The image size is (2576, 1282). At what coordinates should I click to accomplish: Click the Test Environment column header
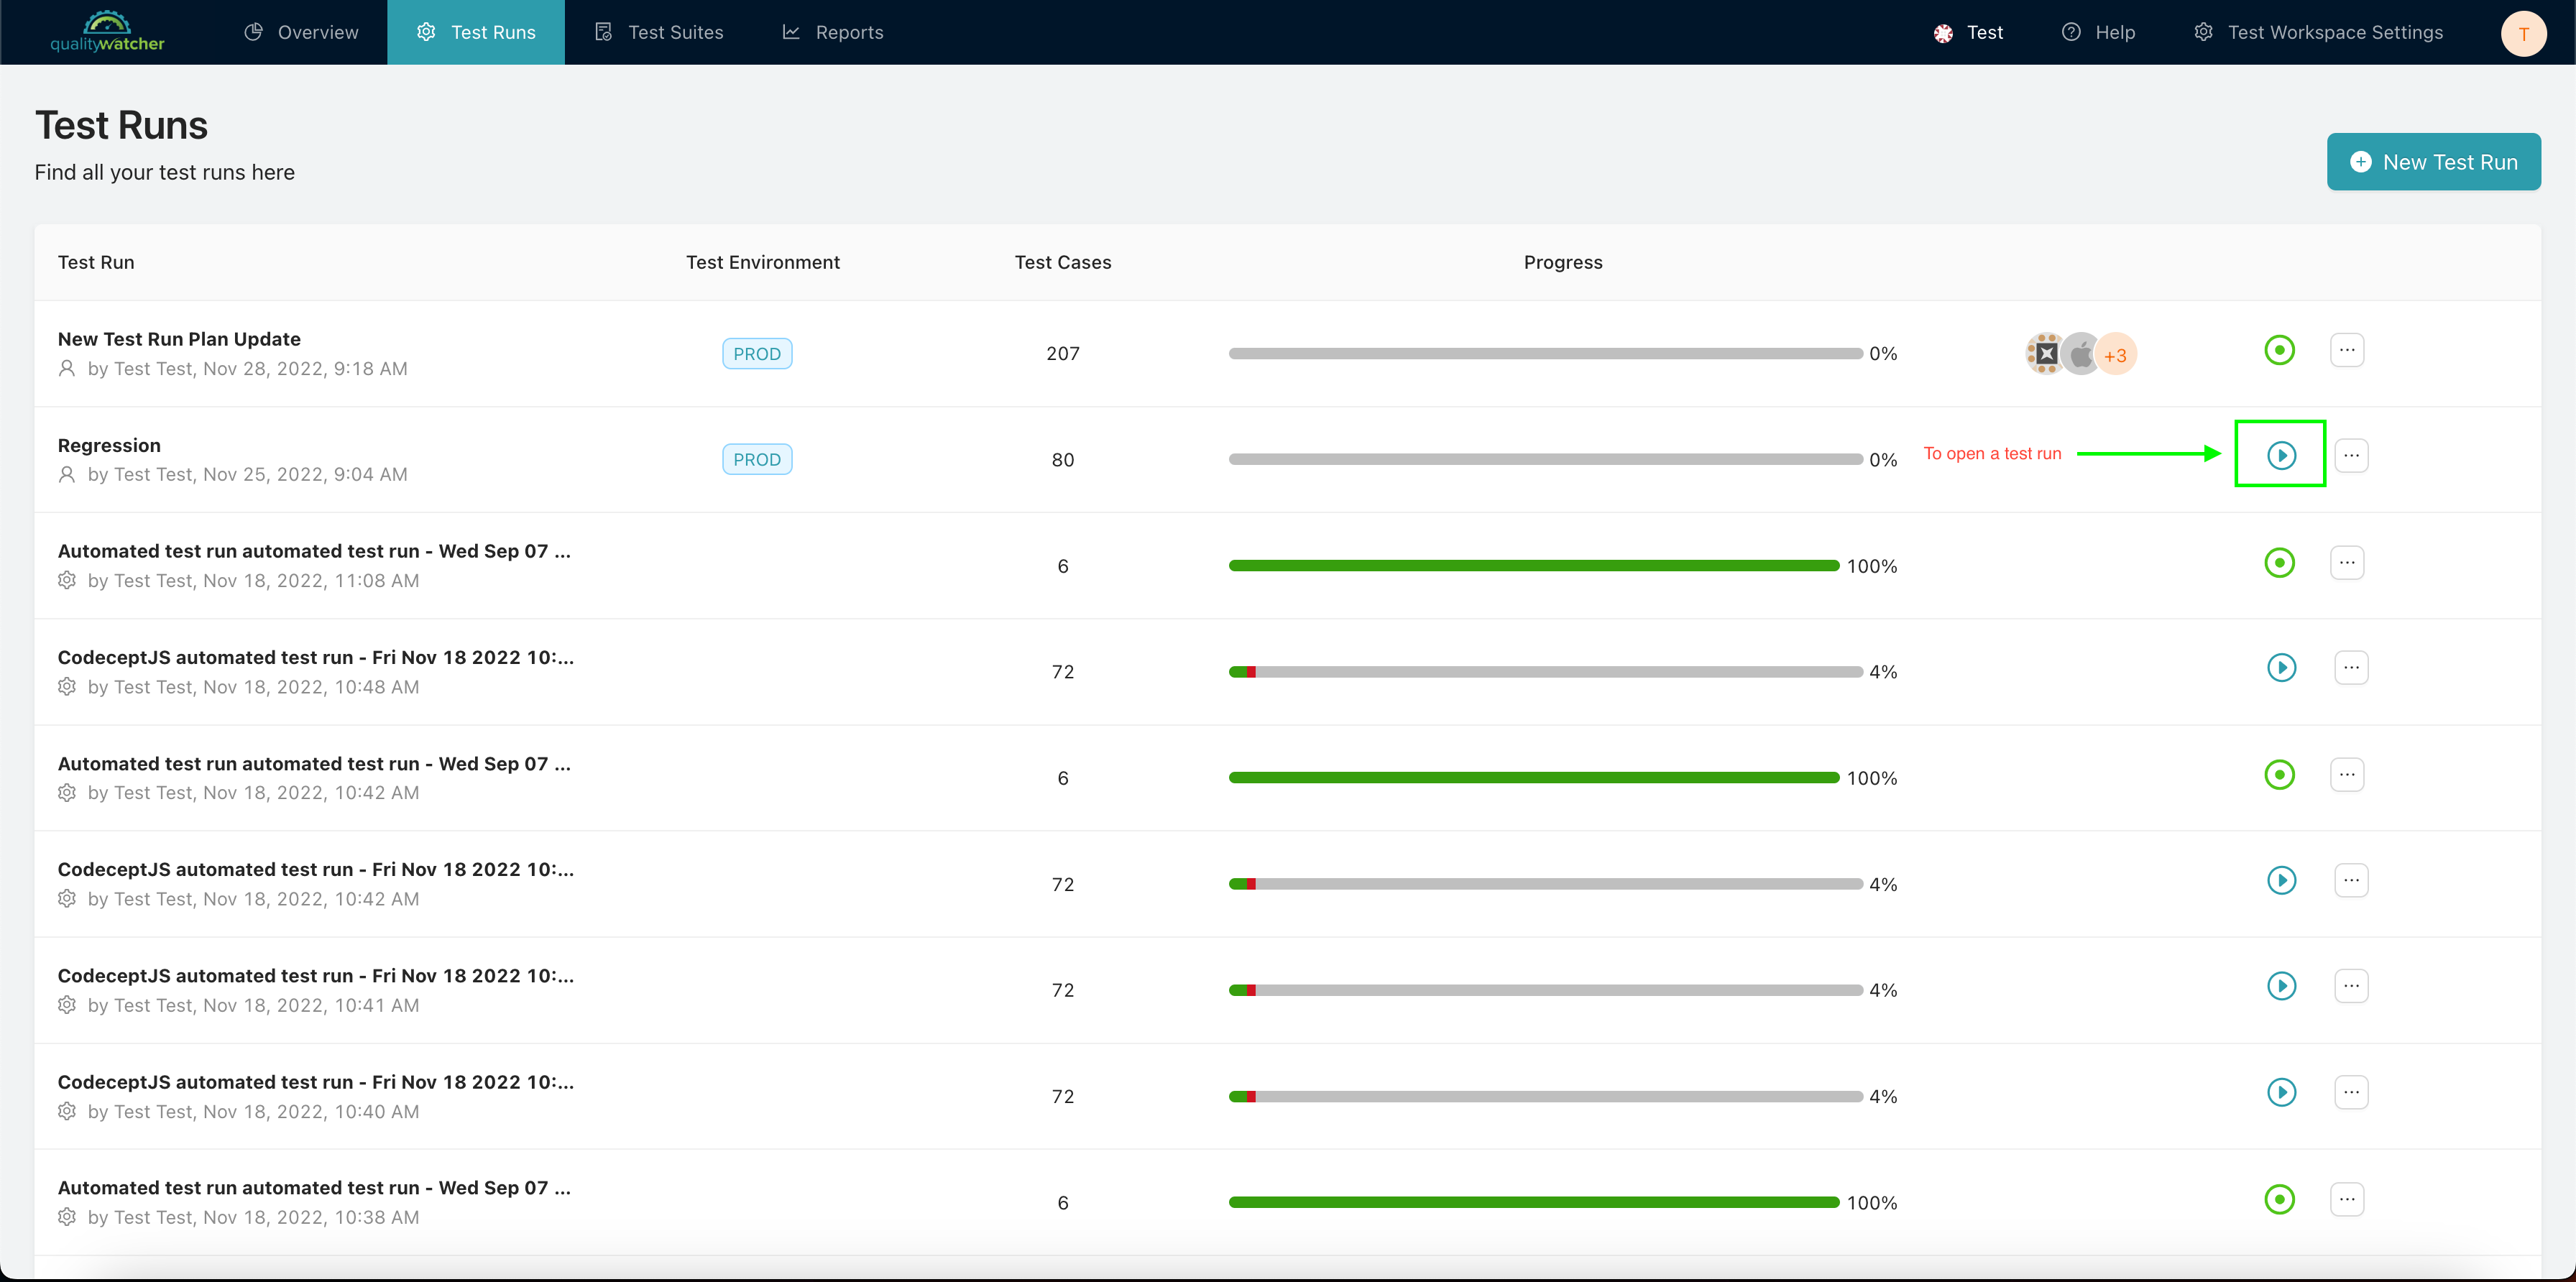click(x=763, y=262)
